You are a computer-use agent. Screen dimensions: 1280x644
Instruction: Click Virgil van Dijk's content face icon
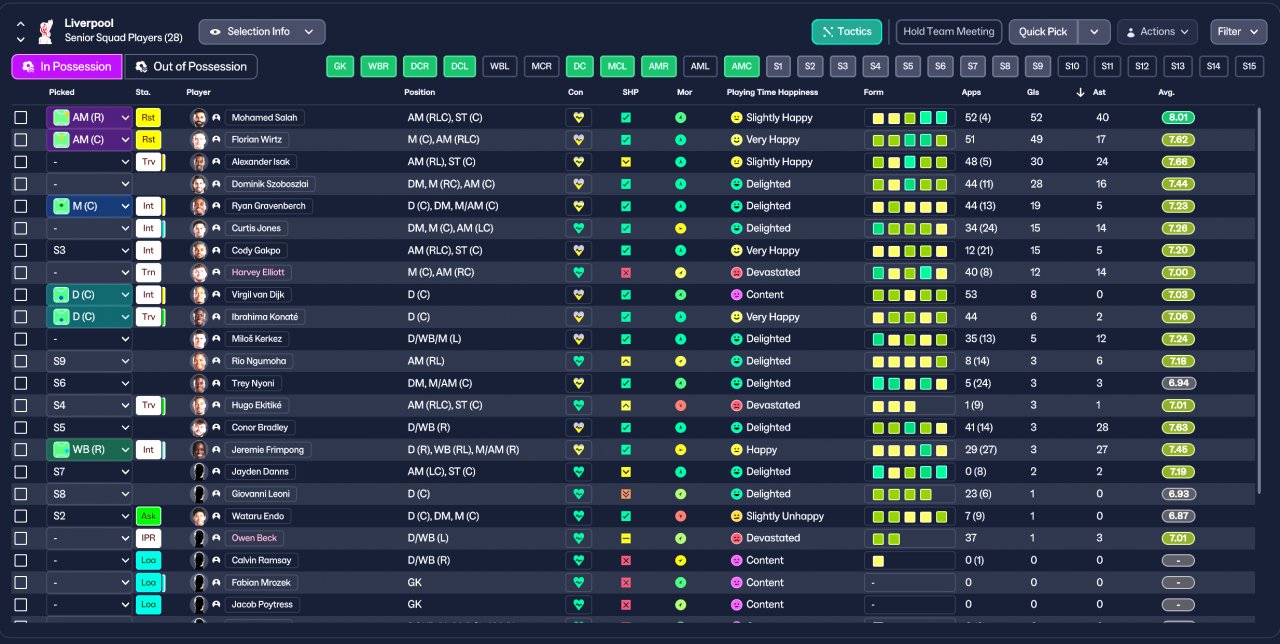pyautogui.click(x=737, y=294)
